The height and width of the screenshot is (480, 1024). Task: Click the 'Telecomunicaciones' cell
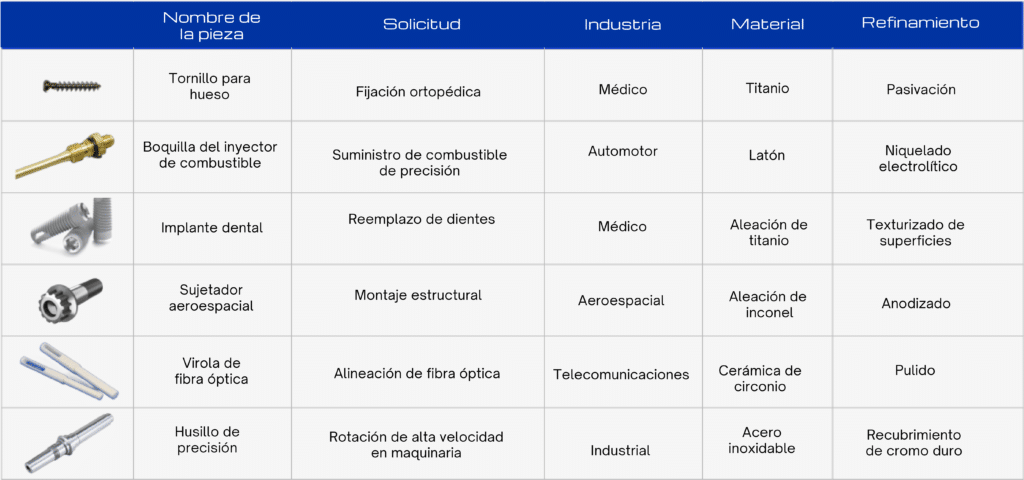tap(621, 375)
